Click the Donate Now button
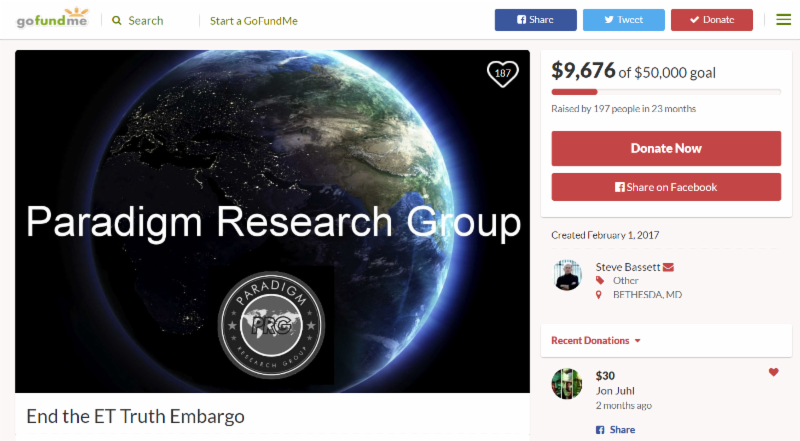 (x=666, y=149)
